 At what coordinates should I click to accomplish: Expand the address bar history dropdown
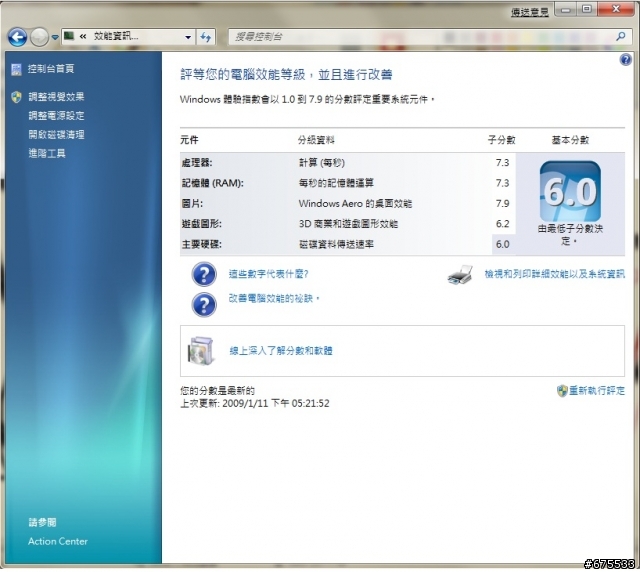(x=188, y=37)
